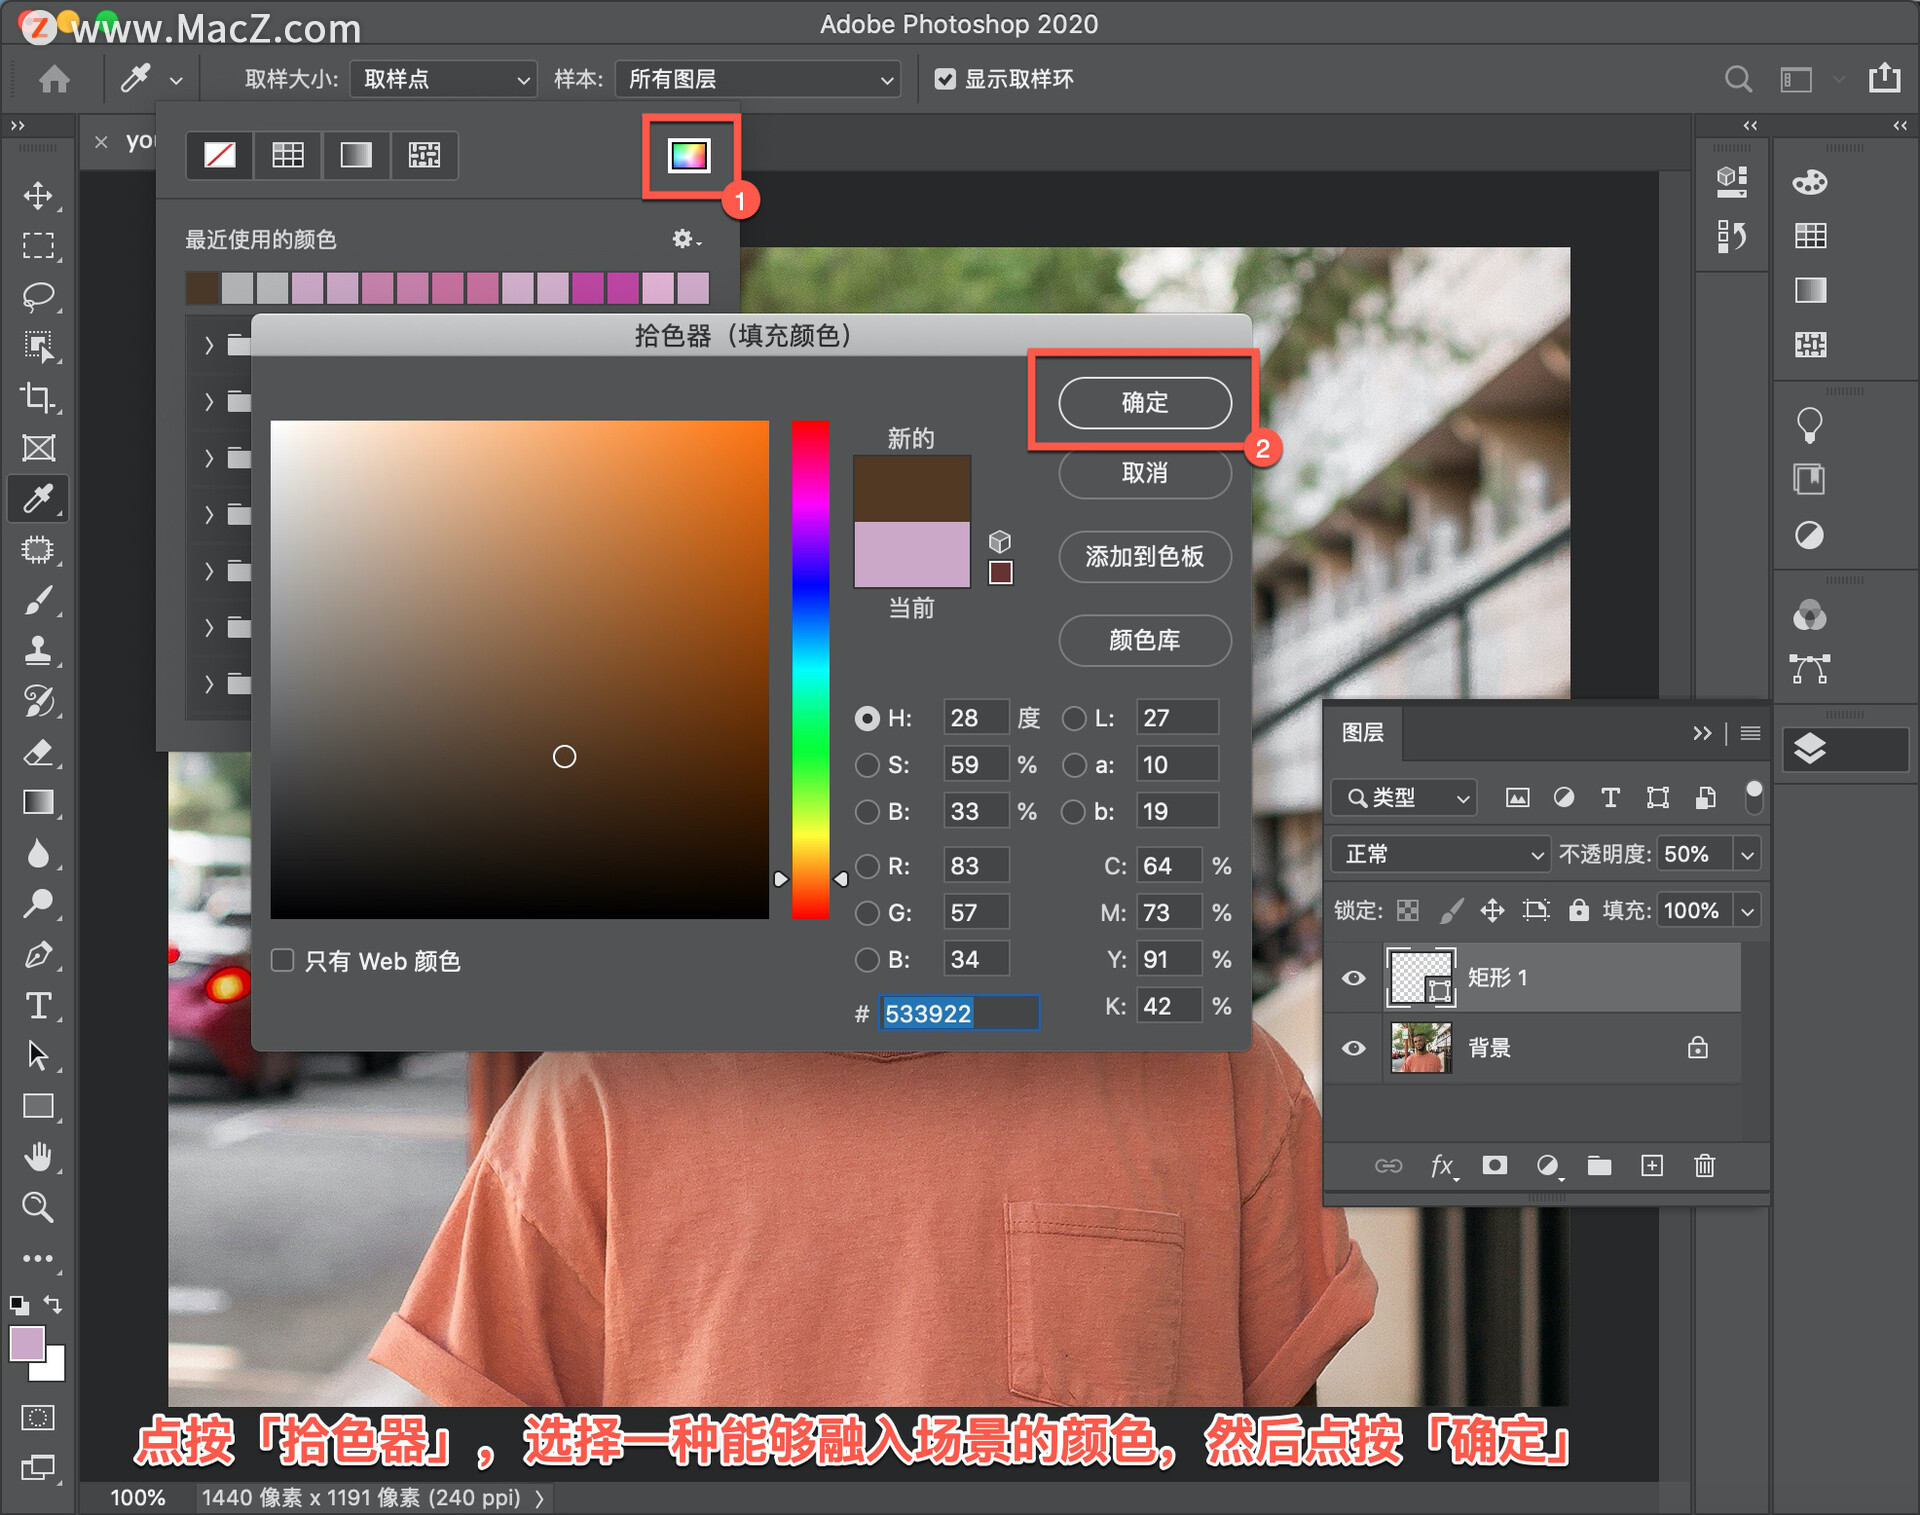This screenshot has width=1920, height=1515.
Task: Select the Lasso tool
Action: 38,297
